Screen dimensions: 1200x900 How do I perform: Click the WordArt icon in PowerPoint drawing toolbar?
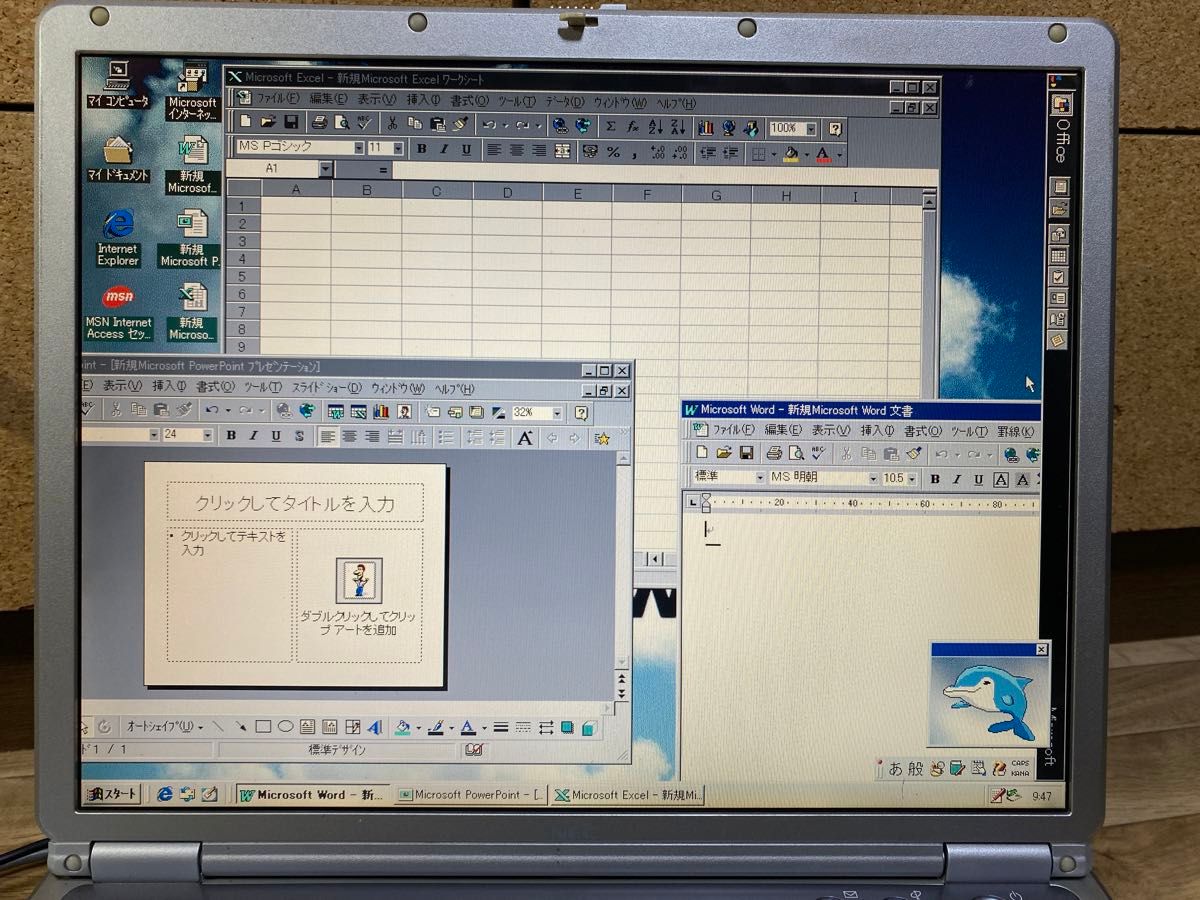click(375, 727)
